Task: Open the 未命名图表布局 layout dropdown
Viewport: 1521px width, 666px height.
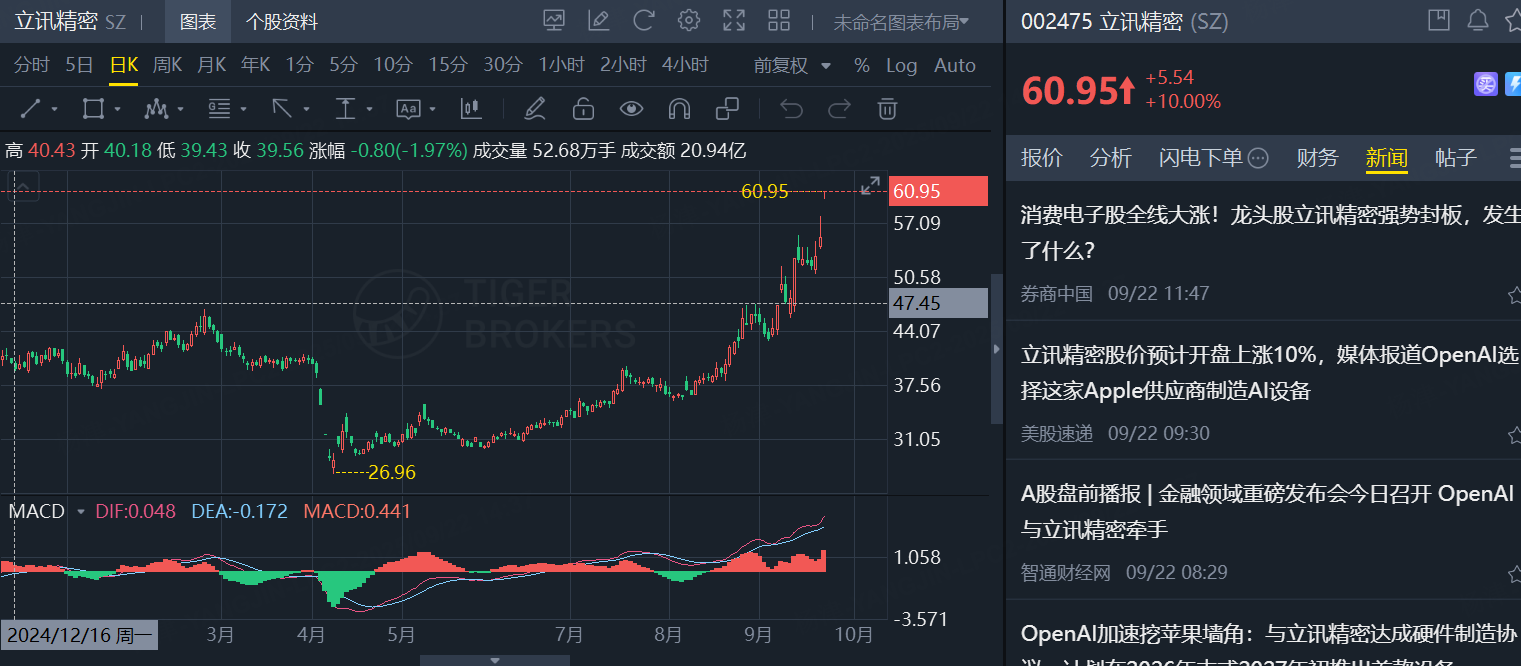Action: point(901,21)
